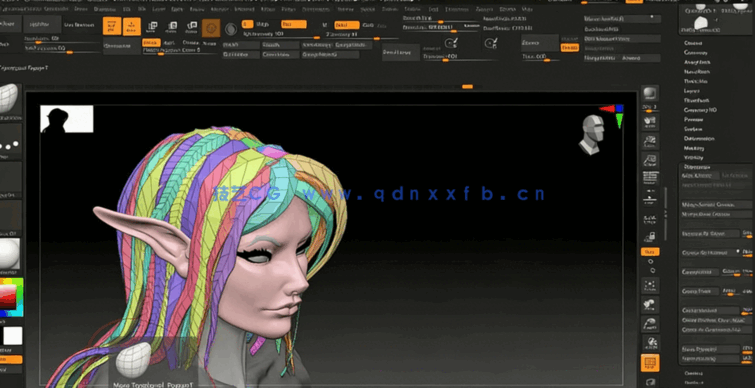Click the BPR render icon
755x388 pixels.
pos(650,93)
